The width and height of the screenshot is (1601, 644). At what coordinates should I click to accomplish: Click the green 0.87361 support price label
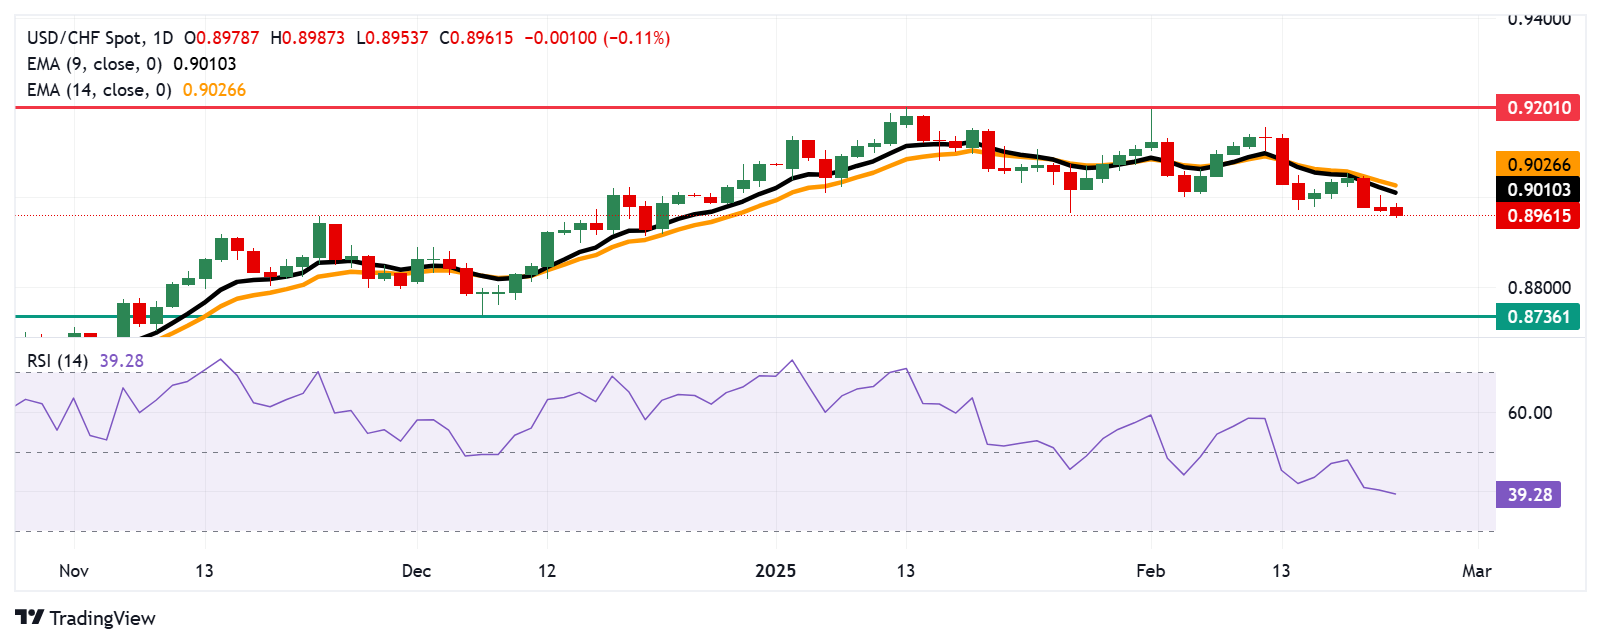coord(1538,317)
